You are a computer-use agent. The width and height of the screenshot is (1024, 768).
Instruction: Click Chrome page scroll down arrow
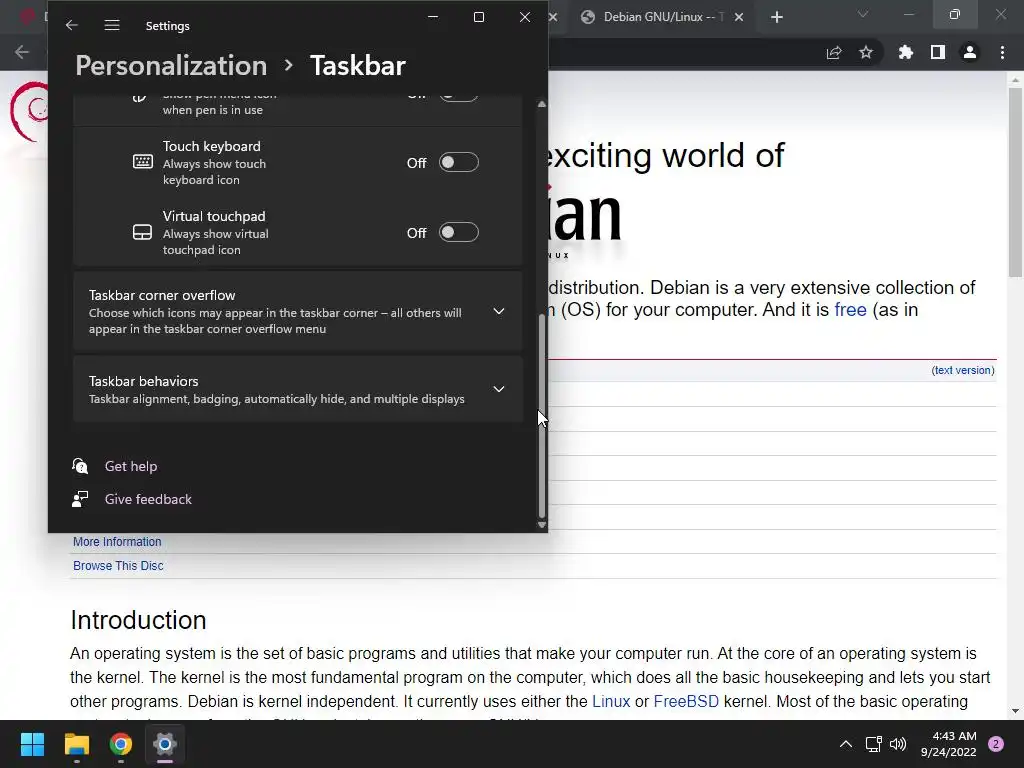(x=1015, y=711)
